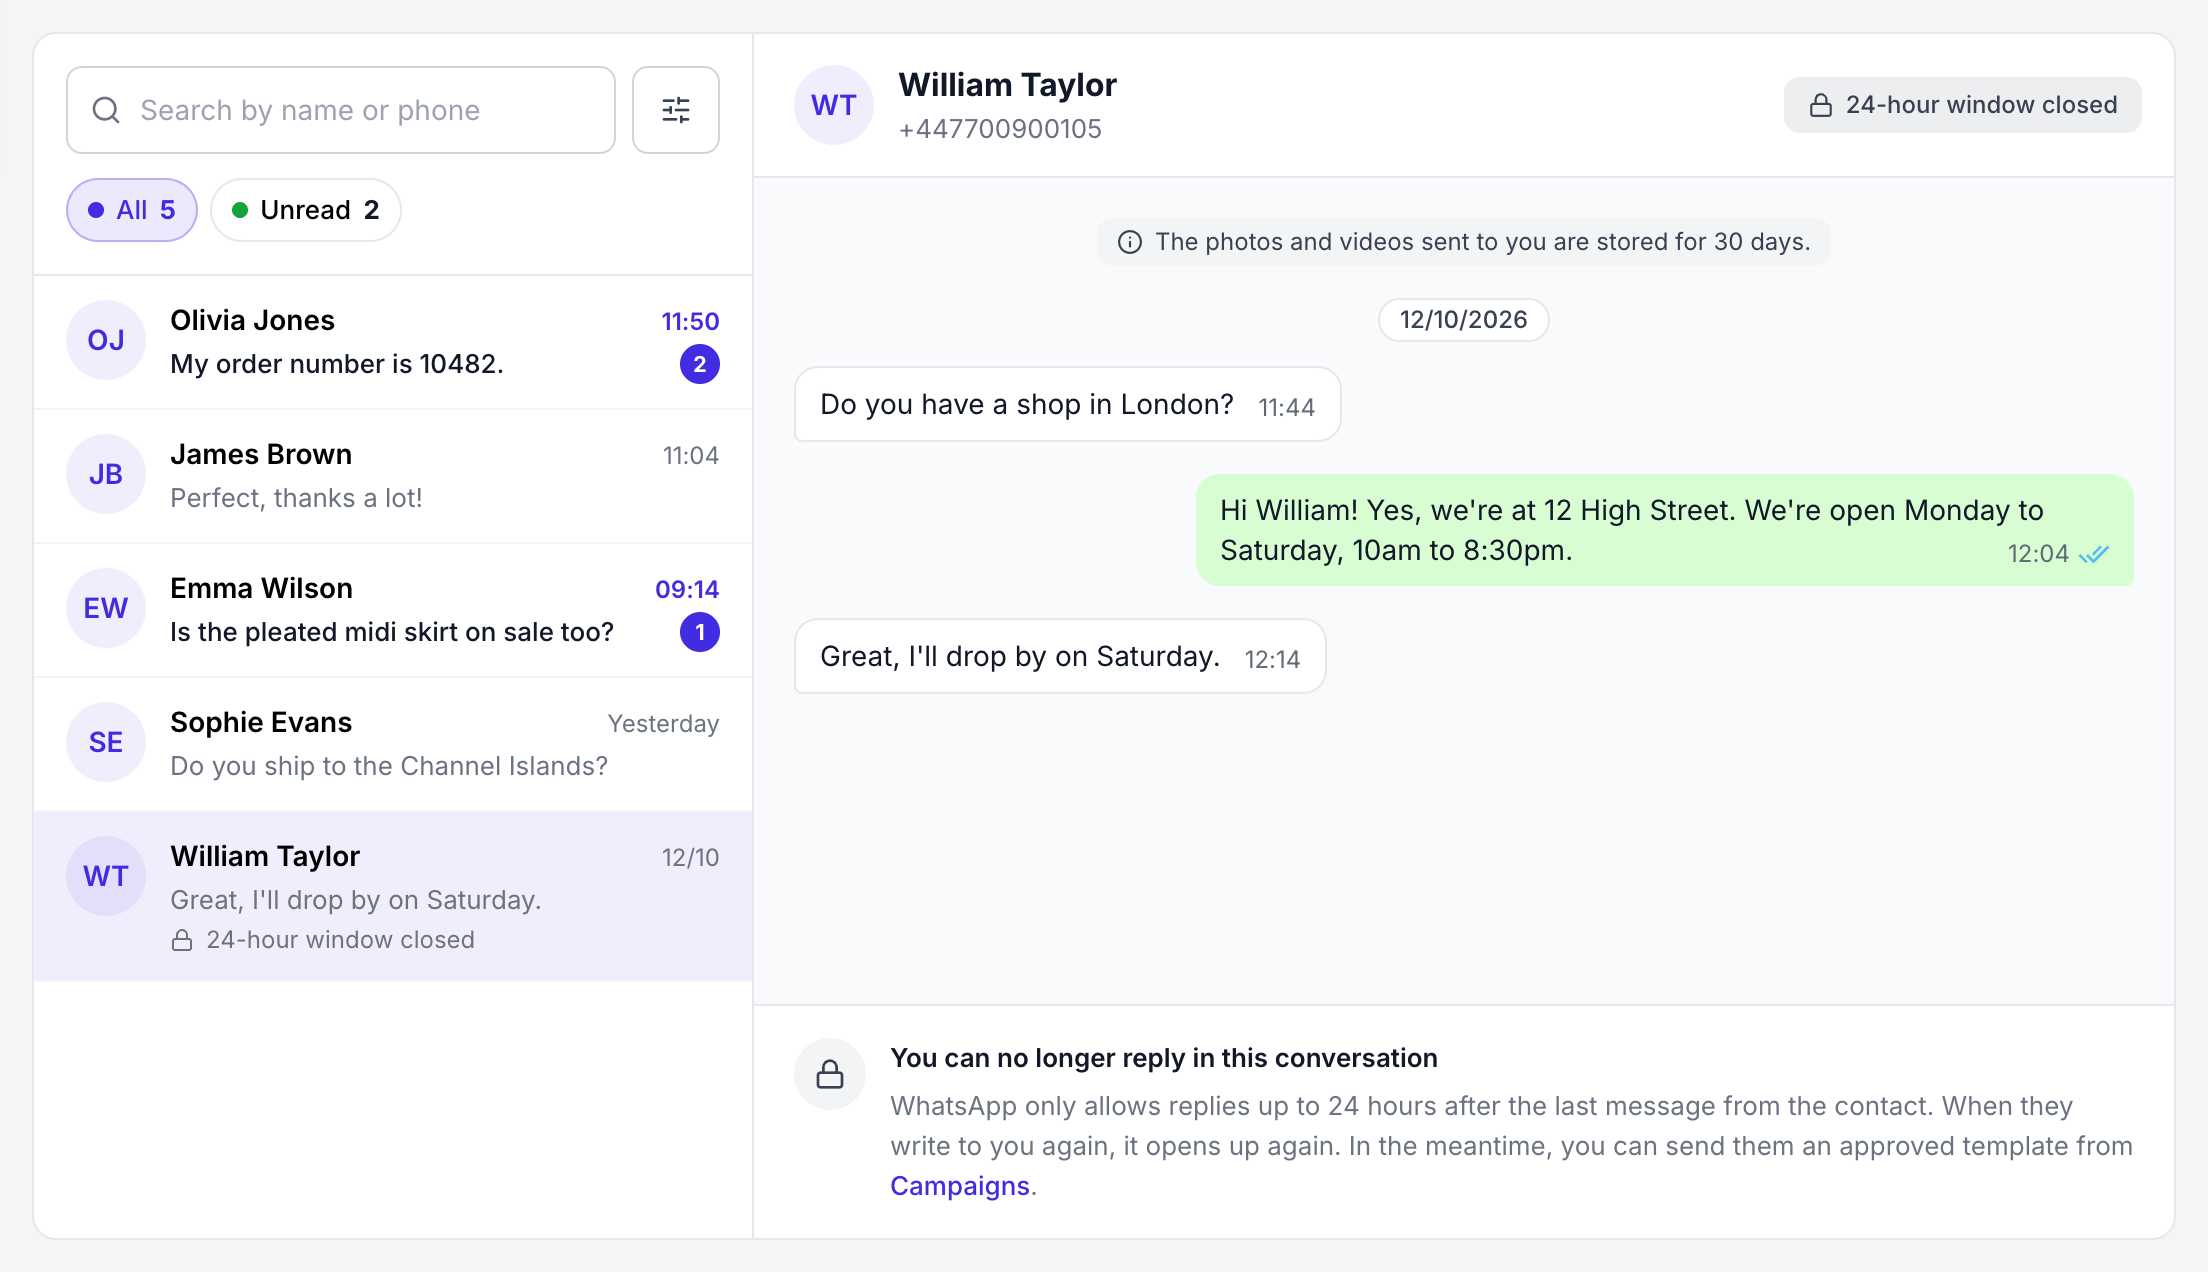2208x1272 pixels.
Task: Select William Taylor's name in the conversation list
Action: point(265,856)
